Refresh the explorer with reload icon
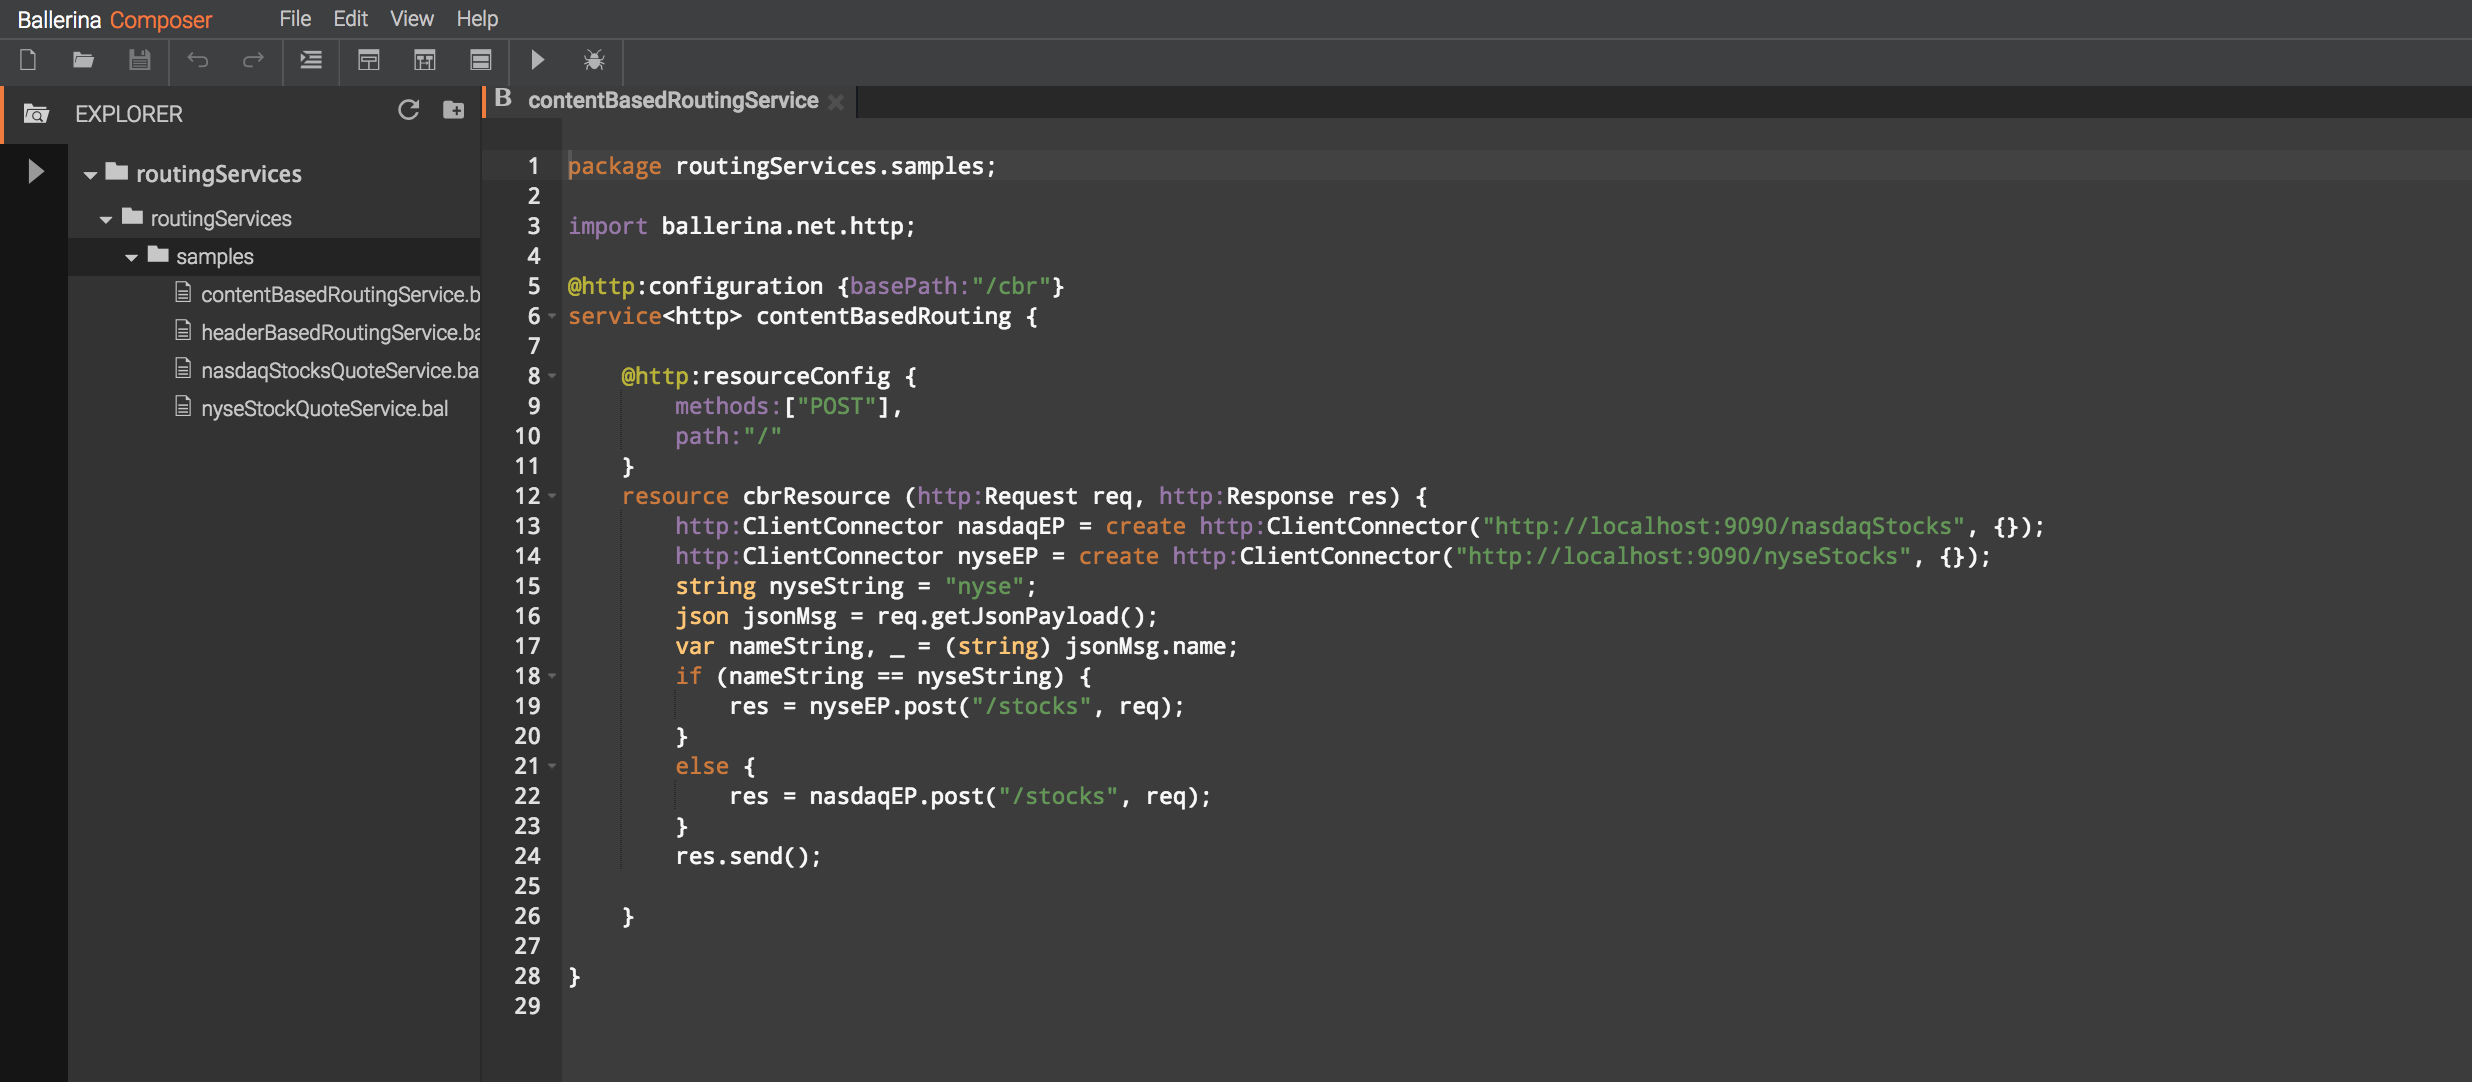Screen dimensions: 2472x1082 [408, 110]
